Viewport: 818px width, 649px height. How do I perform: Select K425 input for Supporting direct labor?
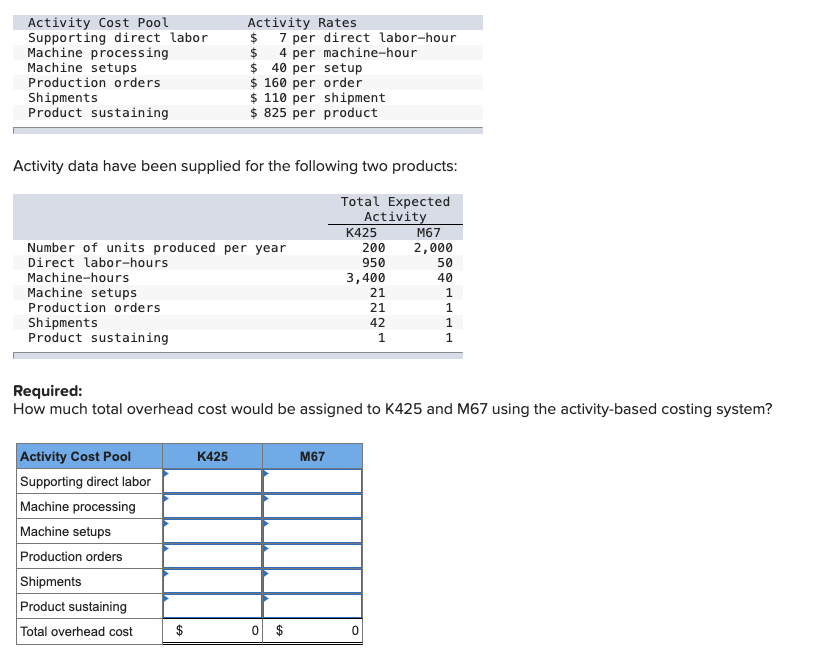click(212, 481)
